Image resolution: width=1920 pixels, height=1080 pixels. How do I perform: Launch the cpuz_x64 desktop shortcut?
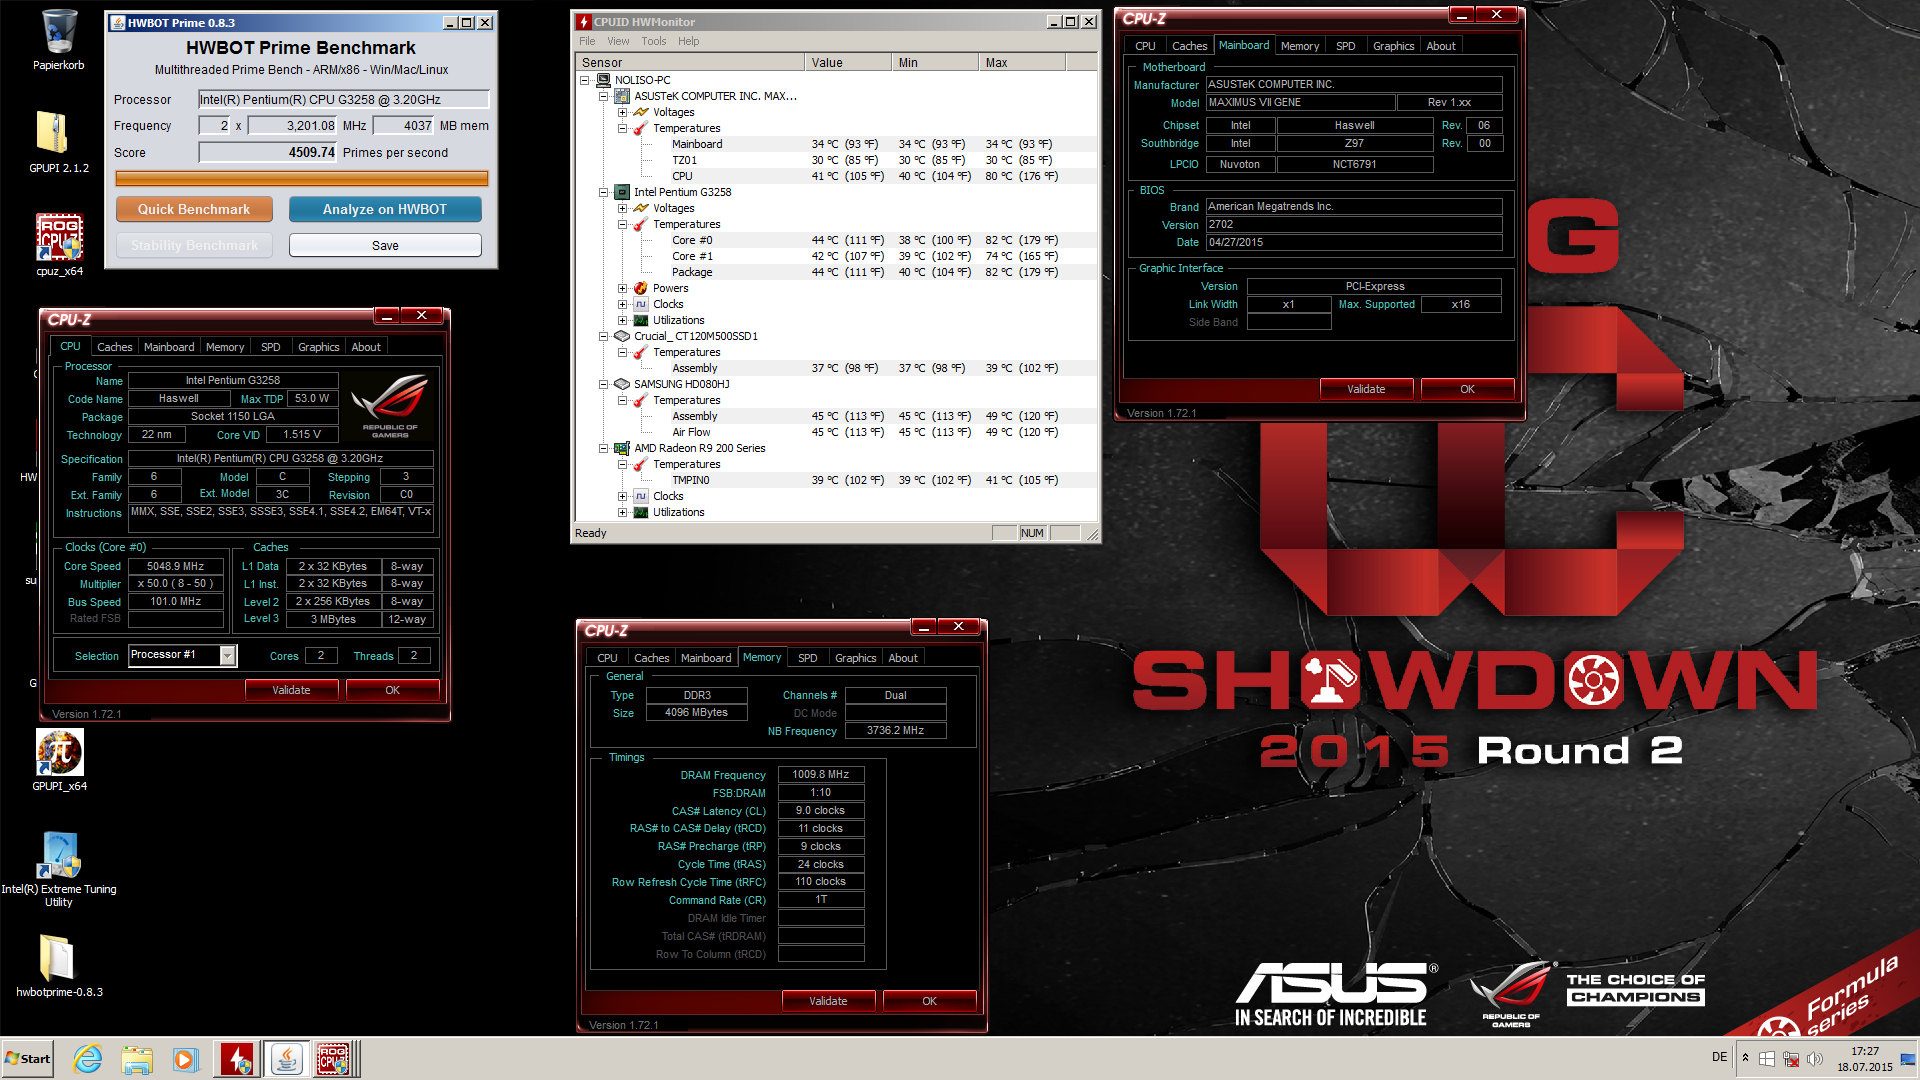[59, 245]
